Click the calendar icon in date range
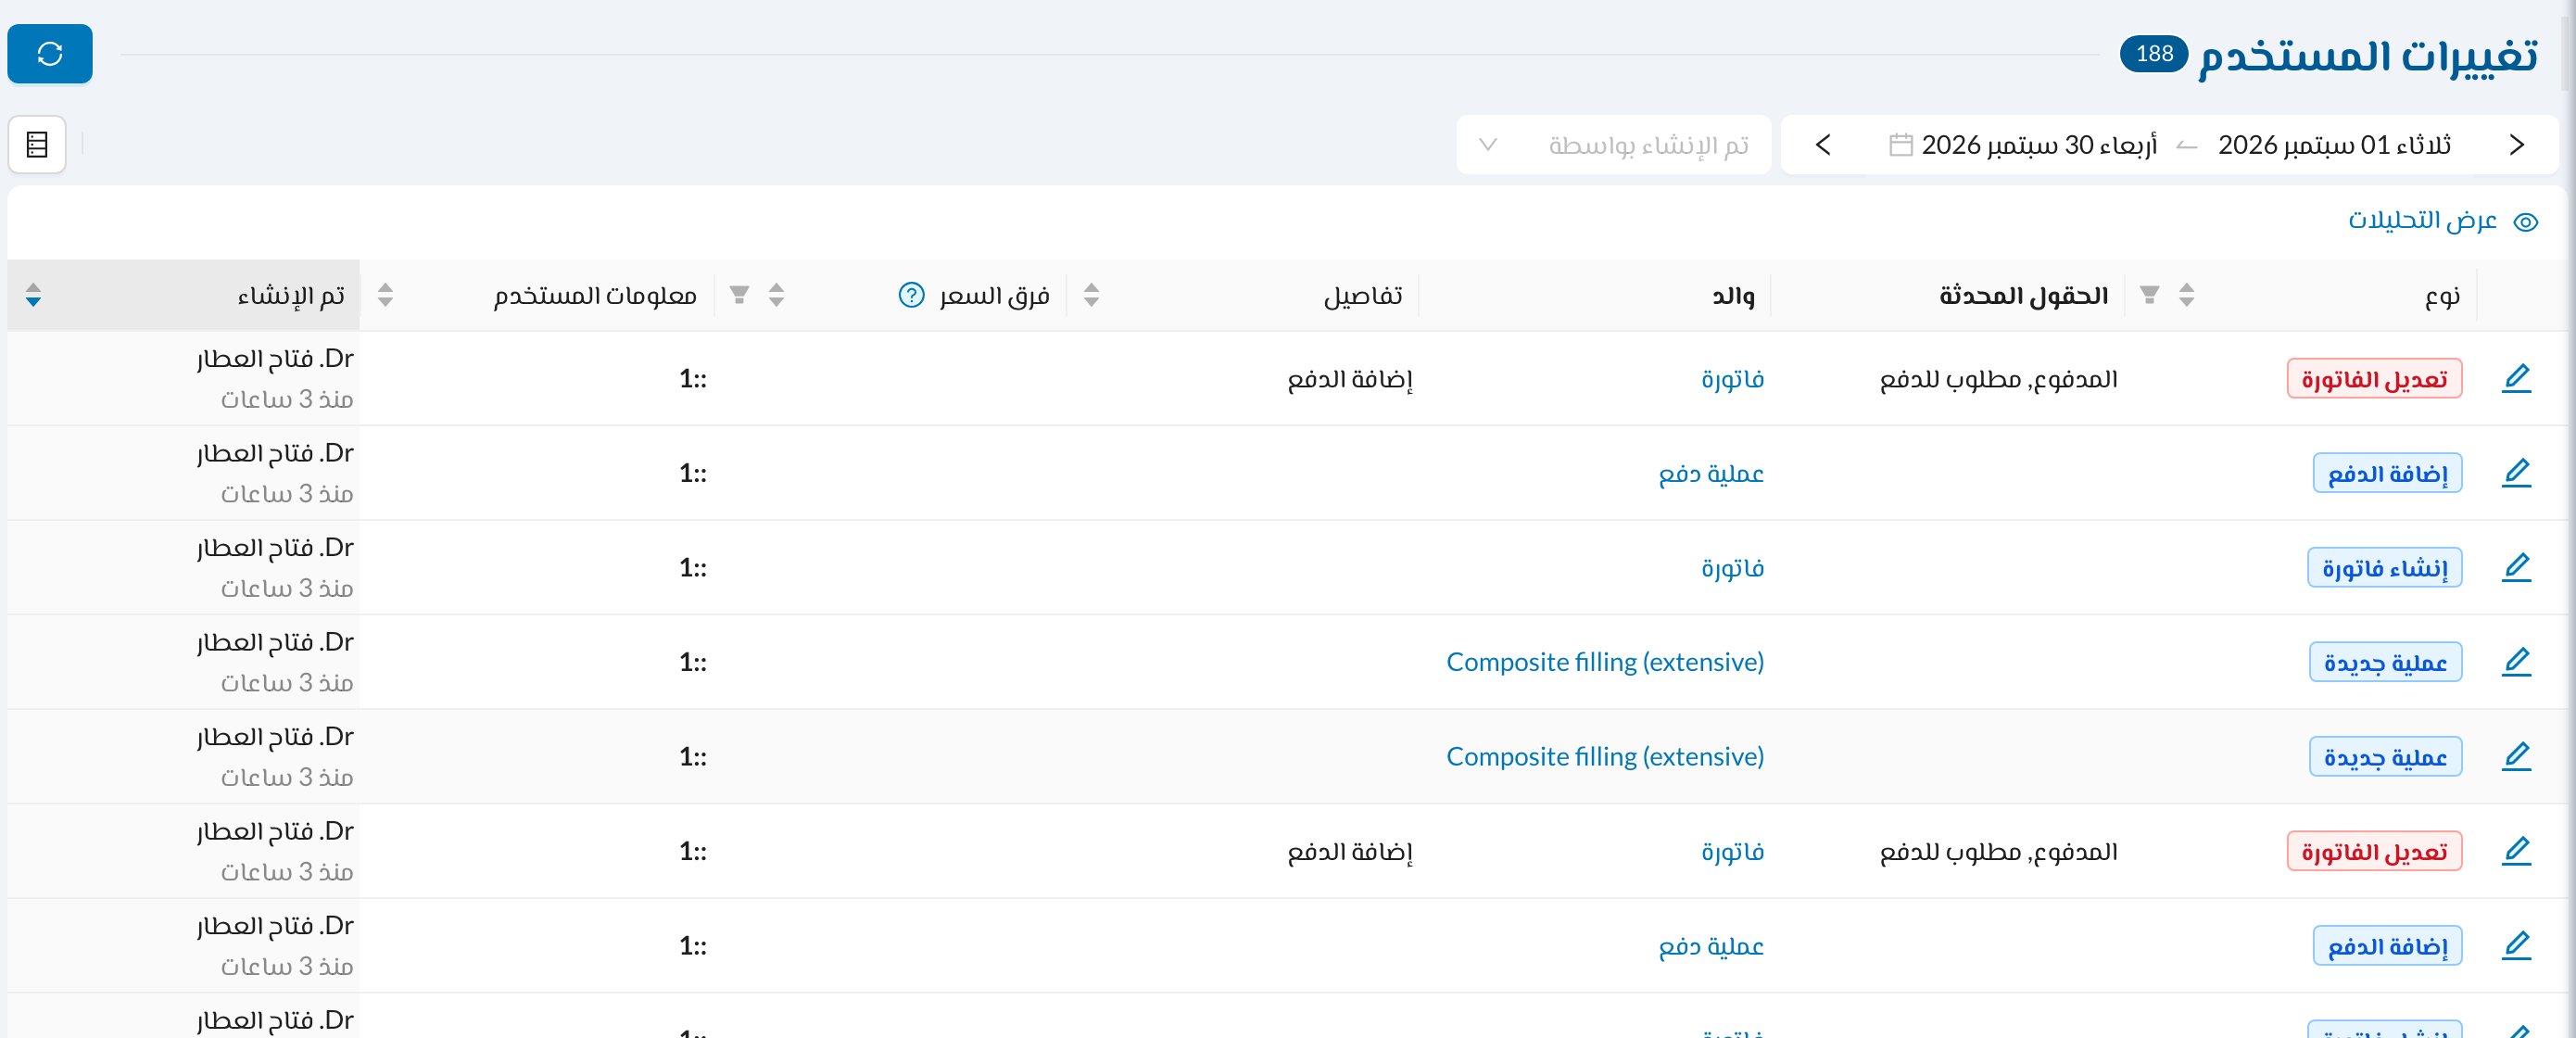The image size is (2576, 1038). [x=1900, y=145]
